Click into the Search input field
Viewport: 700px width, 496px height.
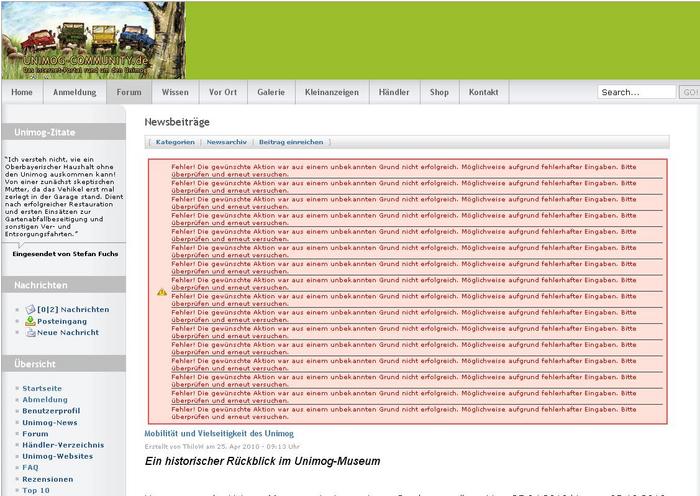point(636,92)
